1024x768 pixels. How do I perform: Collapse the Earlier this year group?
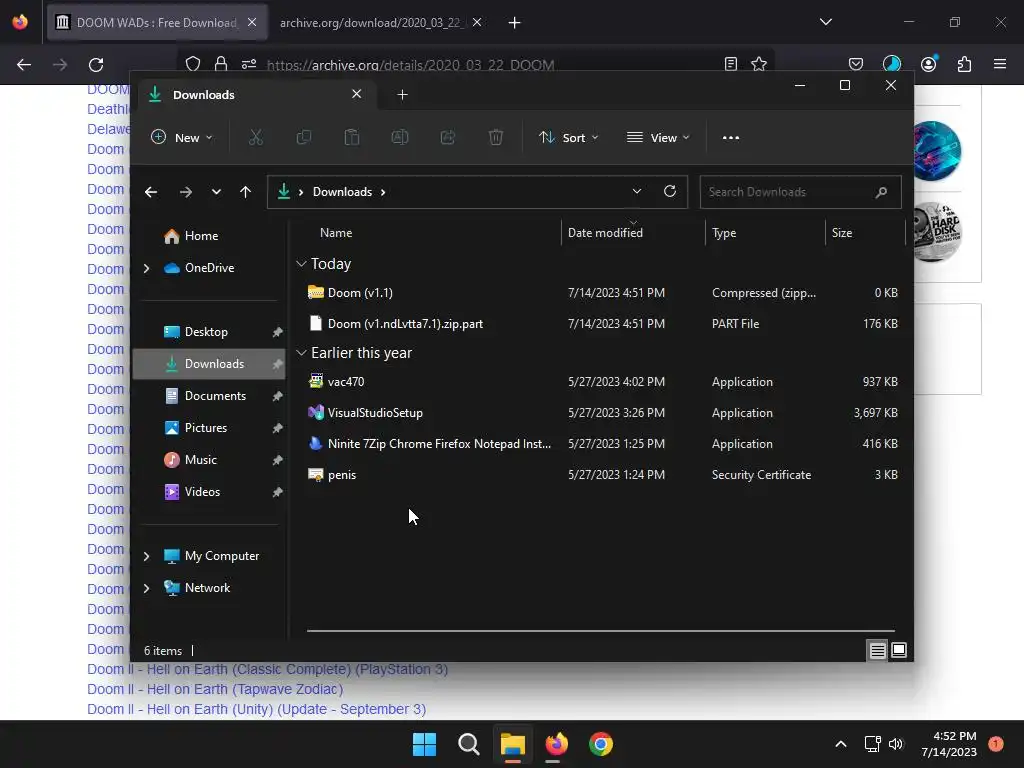point(301,353)
